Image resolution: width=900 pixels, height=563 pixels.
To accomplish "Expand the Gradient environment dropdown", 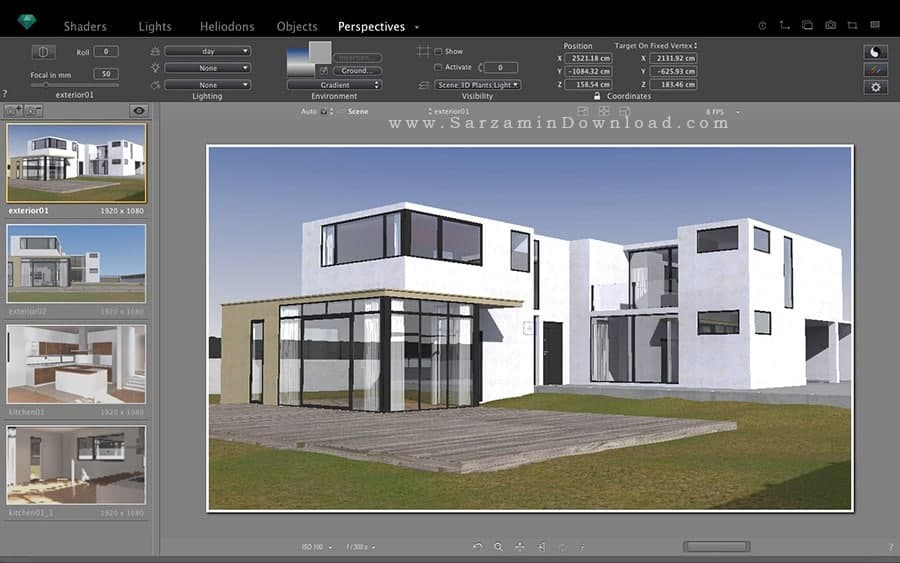I will 334,85.
